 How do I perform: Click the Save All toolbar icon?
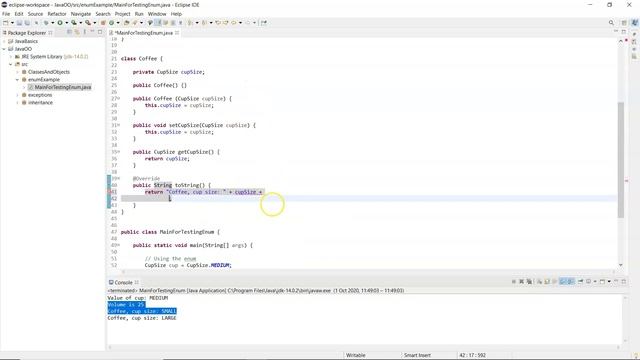tap(27, 23)
